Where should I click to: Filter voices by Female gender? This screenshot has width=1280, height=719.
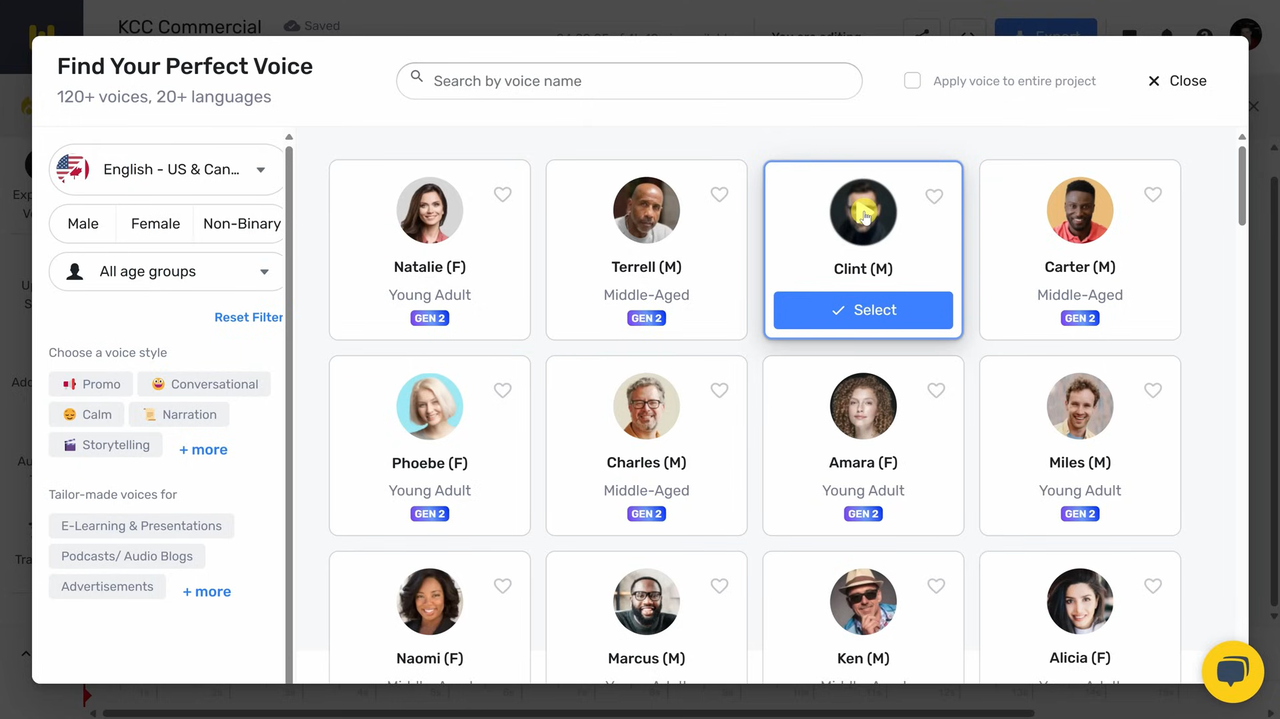pos(155,224)
